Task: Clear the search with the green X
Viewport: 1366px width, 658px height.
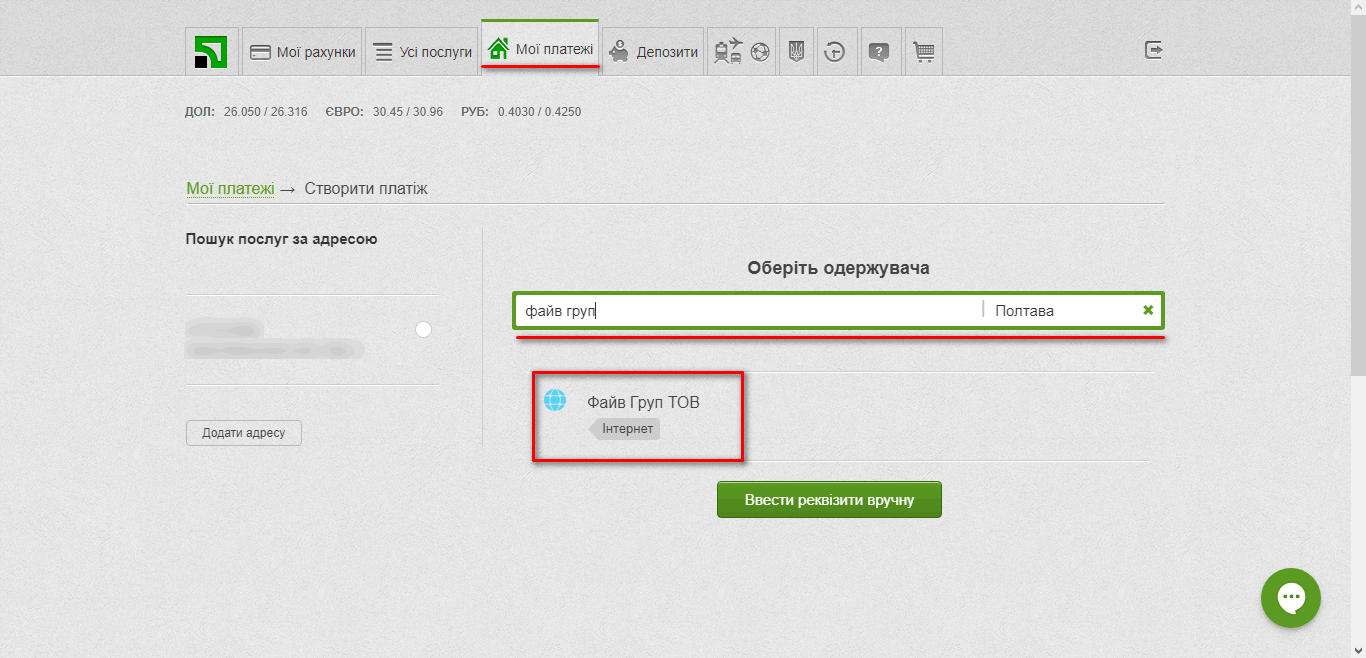Action: pos(1148,310)
